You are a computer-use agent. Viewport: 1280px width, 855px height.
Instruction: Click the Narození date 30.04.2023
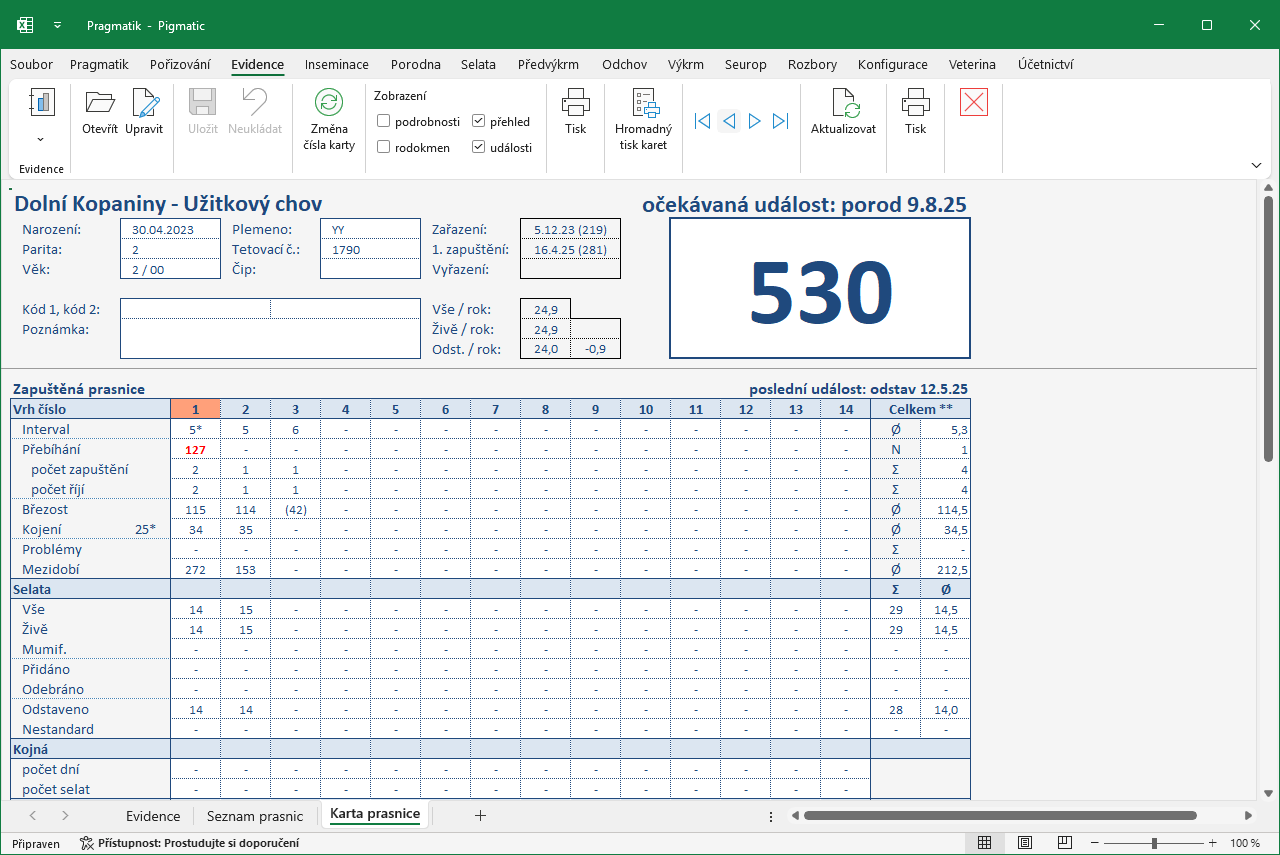[170, 229]
